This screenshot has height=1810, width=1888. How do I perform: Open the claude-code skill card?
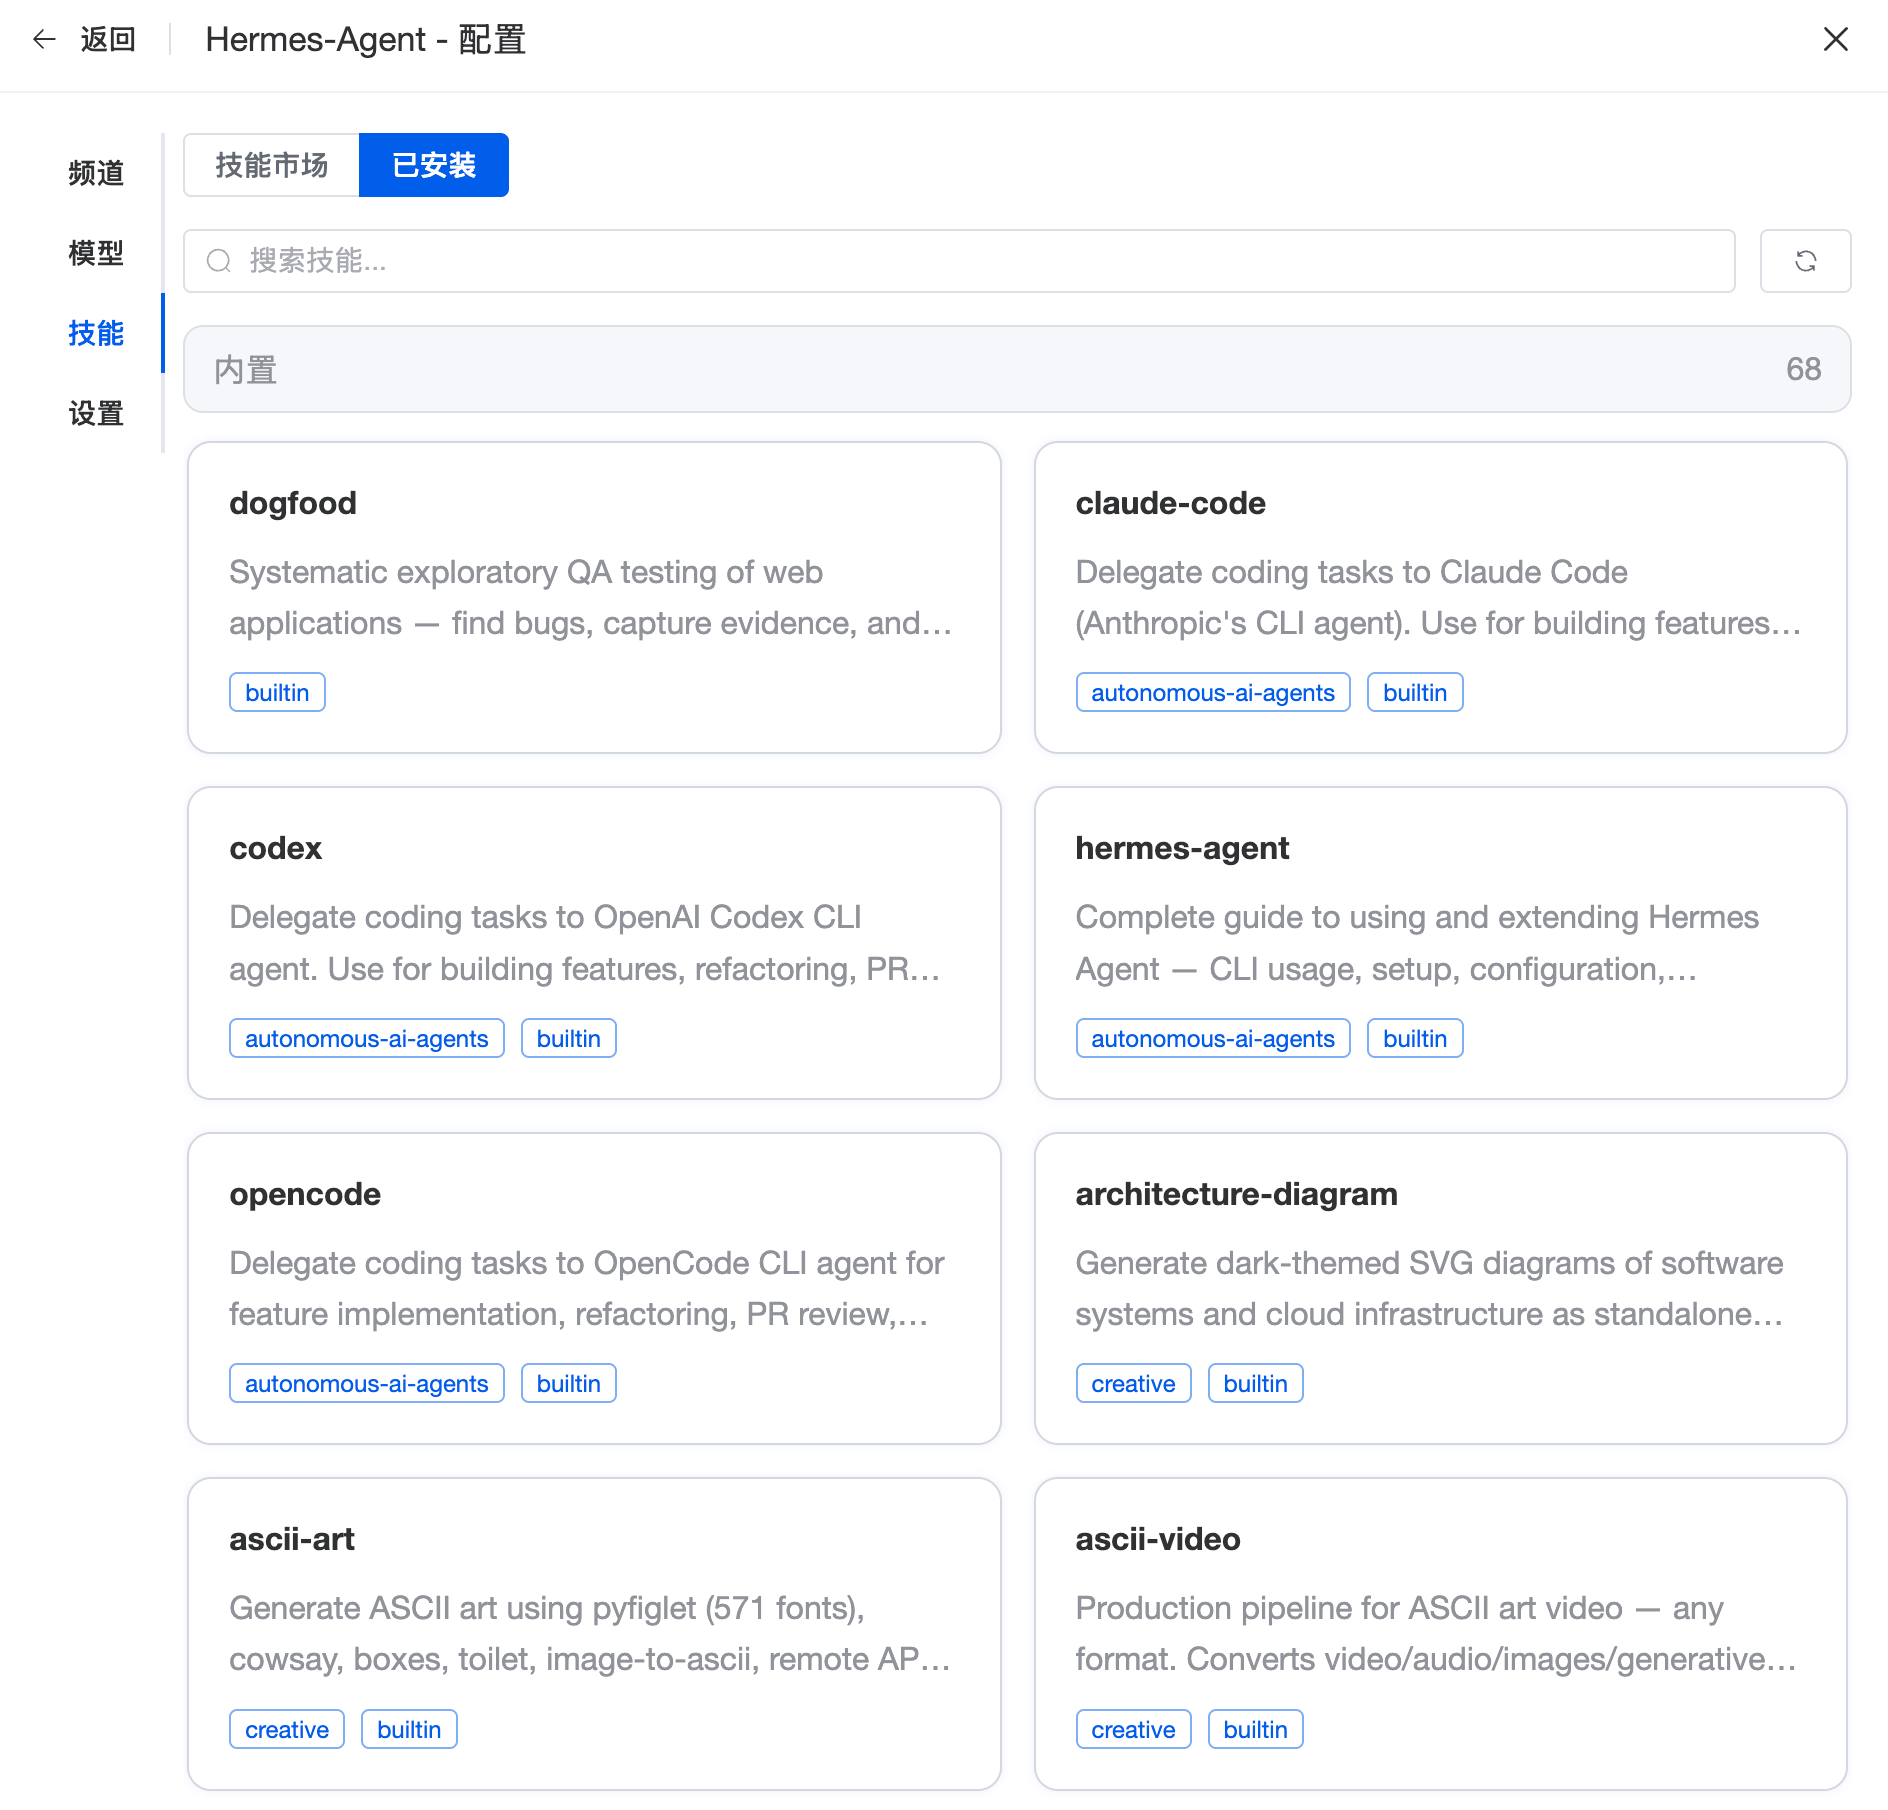[x=1440, y=597]
